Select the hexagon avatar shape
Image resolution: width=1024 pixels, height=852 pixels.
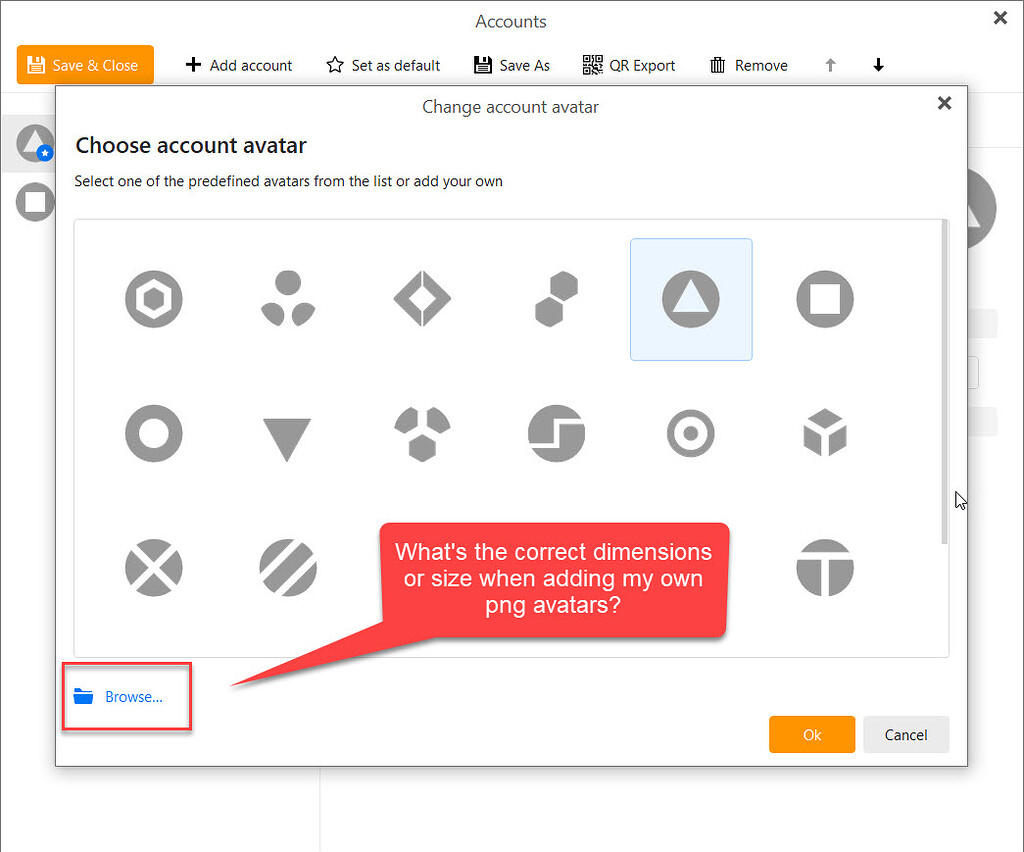point(153,298)
